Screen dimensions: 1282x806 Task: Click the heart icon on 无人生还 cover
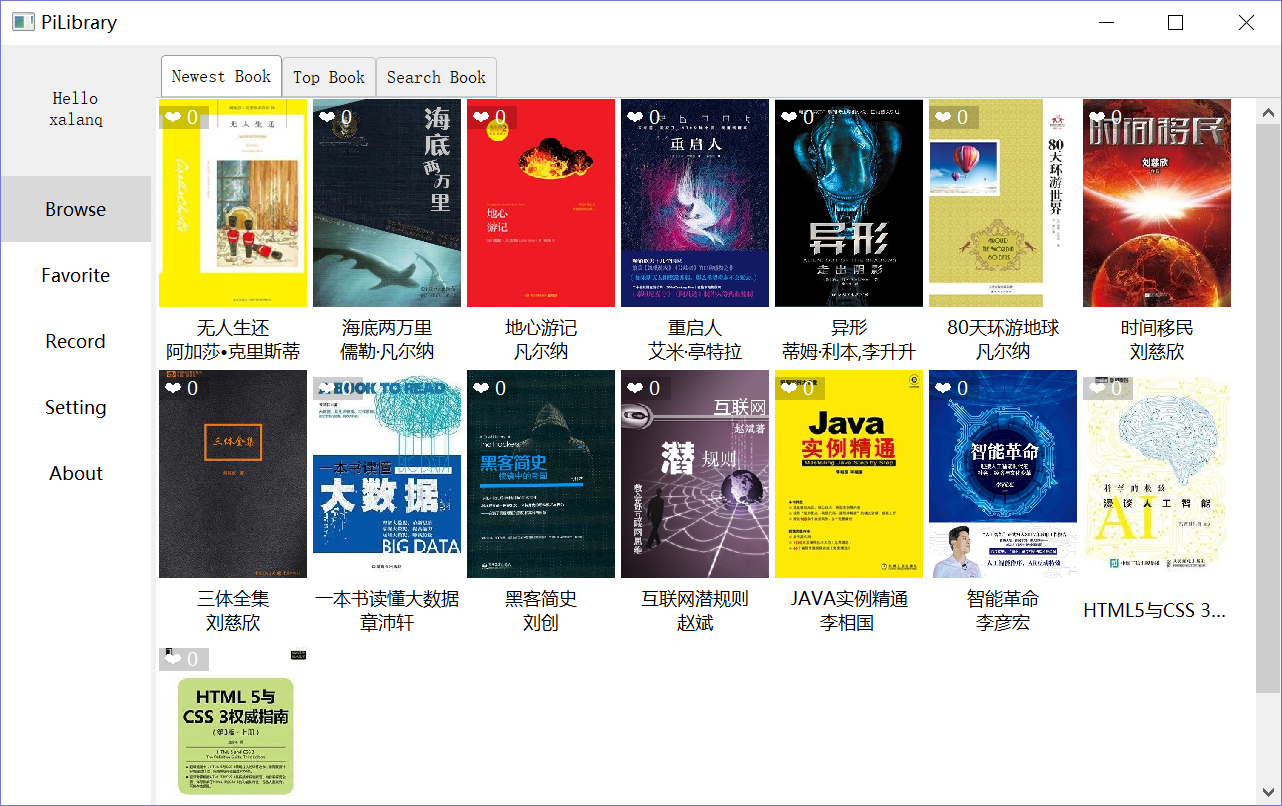173,118
